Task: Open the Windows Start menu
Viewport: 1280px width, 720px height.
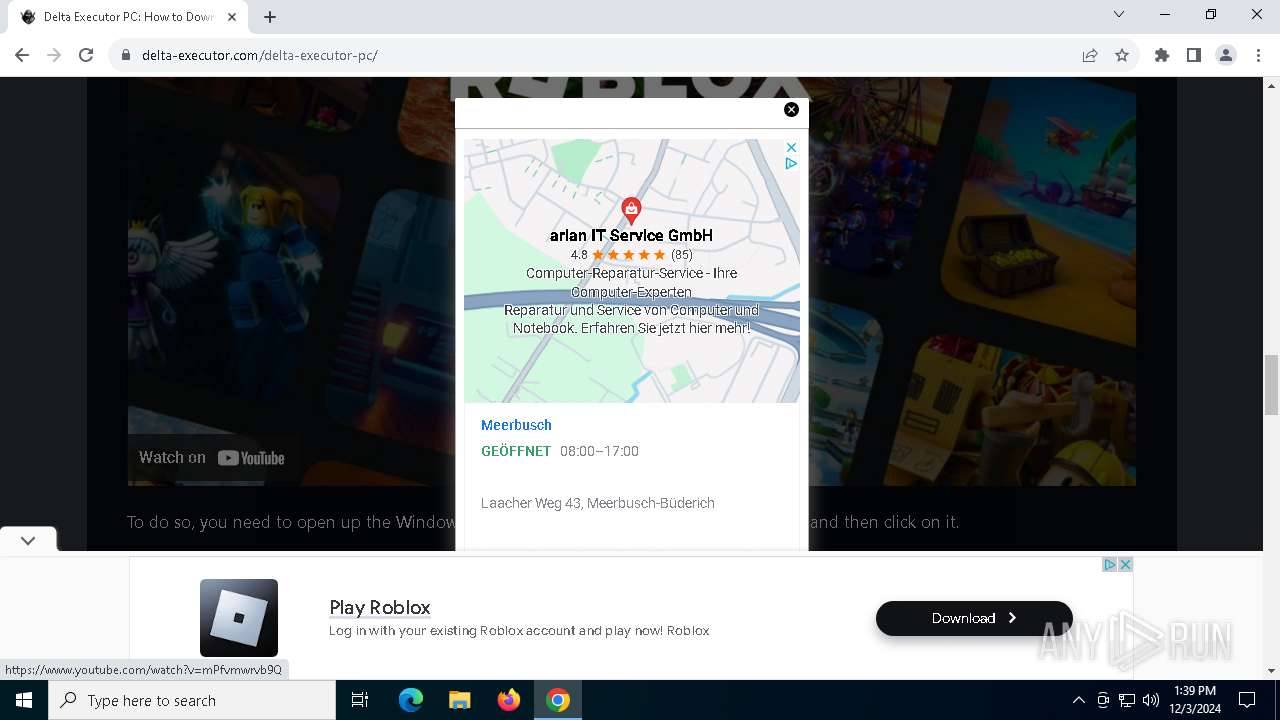Action: coord(24,700)
